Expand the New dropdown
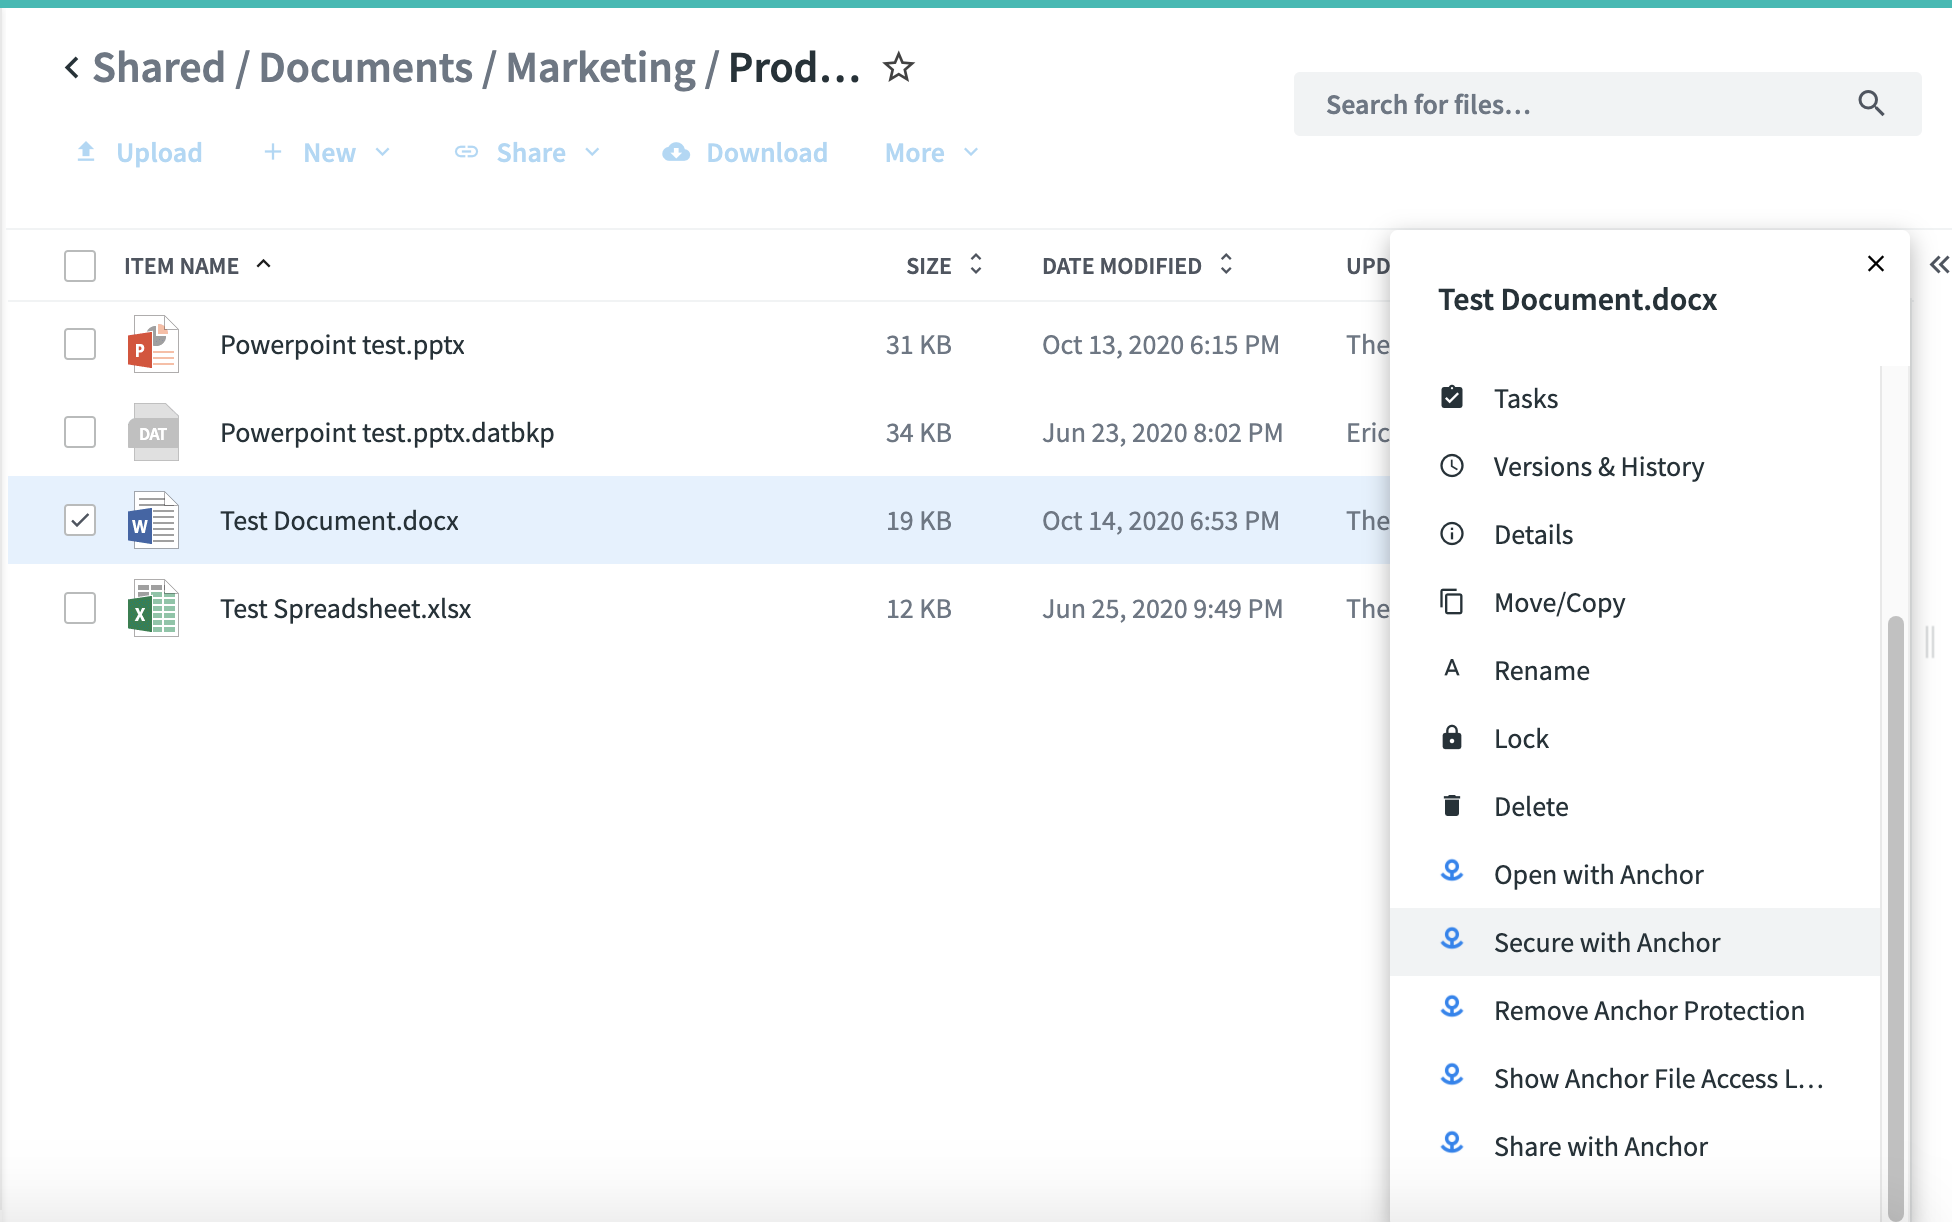1952x1222 pixels. (328, 153)
